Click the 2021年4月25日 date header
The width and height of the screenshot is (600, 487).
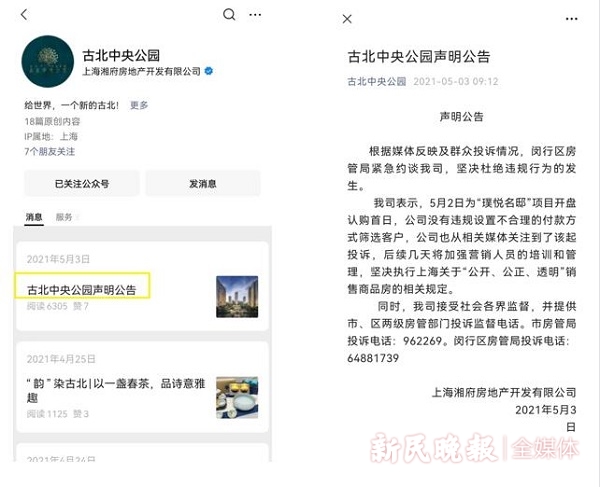coord(61,359)
